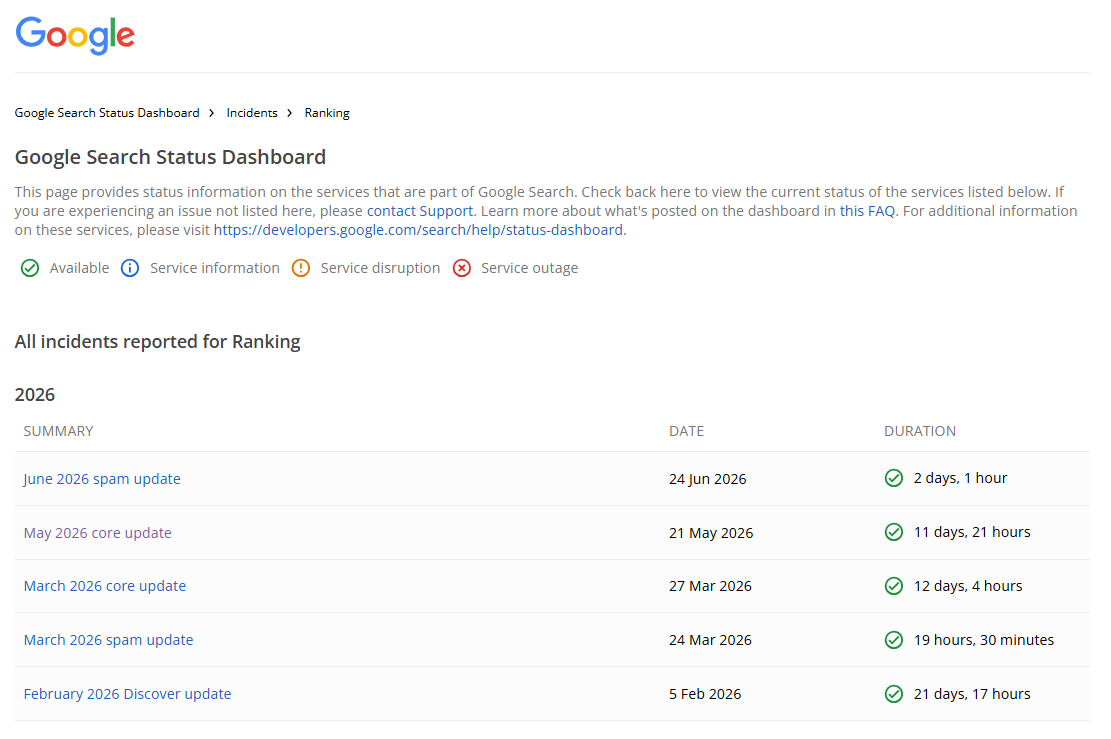Click the 2026 year heading
Screen dimensions: 1111x739
click(x=35, y=395)
